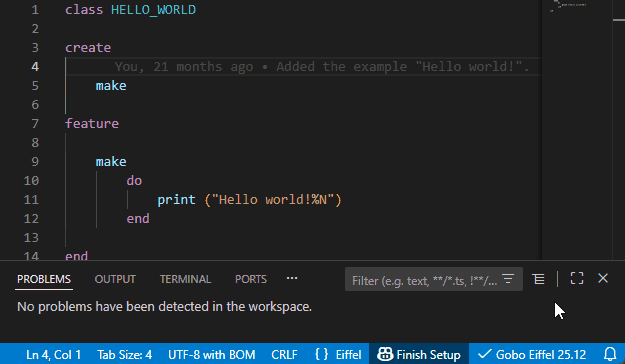The height and width of the screenshot is (364, 625).
Task: Change indentation via Tab Size: 4
Action: point(124,354)
